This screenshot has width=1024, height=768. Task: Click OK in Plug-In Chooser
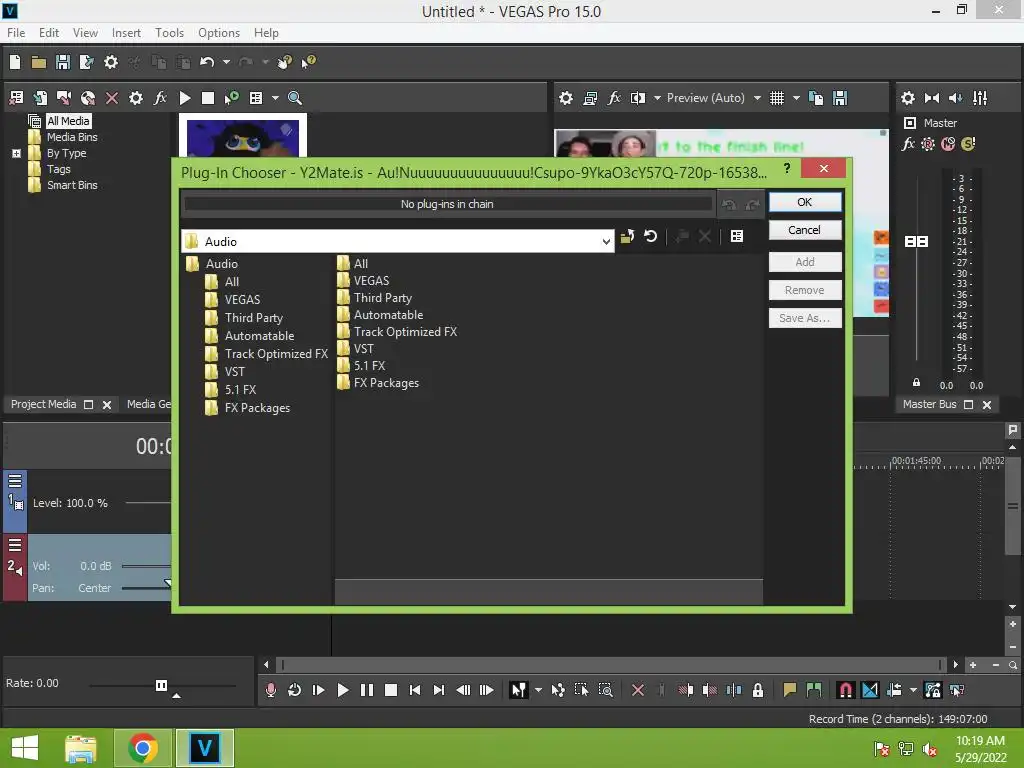point(805,202)
